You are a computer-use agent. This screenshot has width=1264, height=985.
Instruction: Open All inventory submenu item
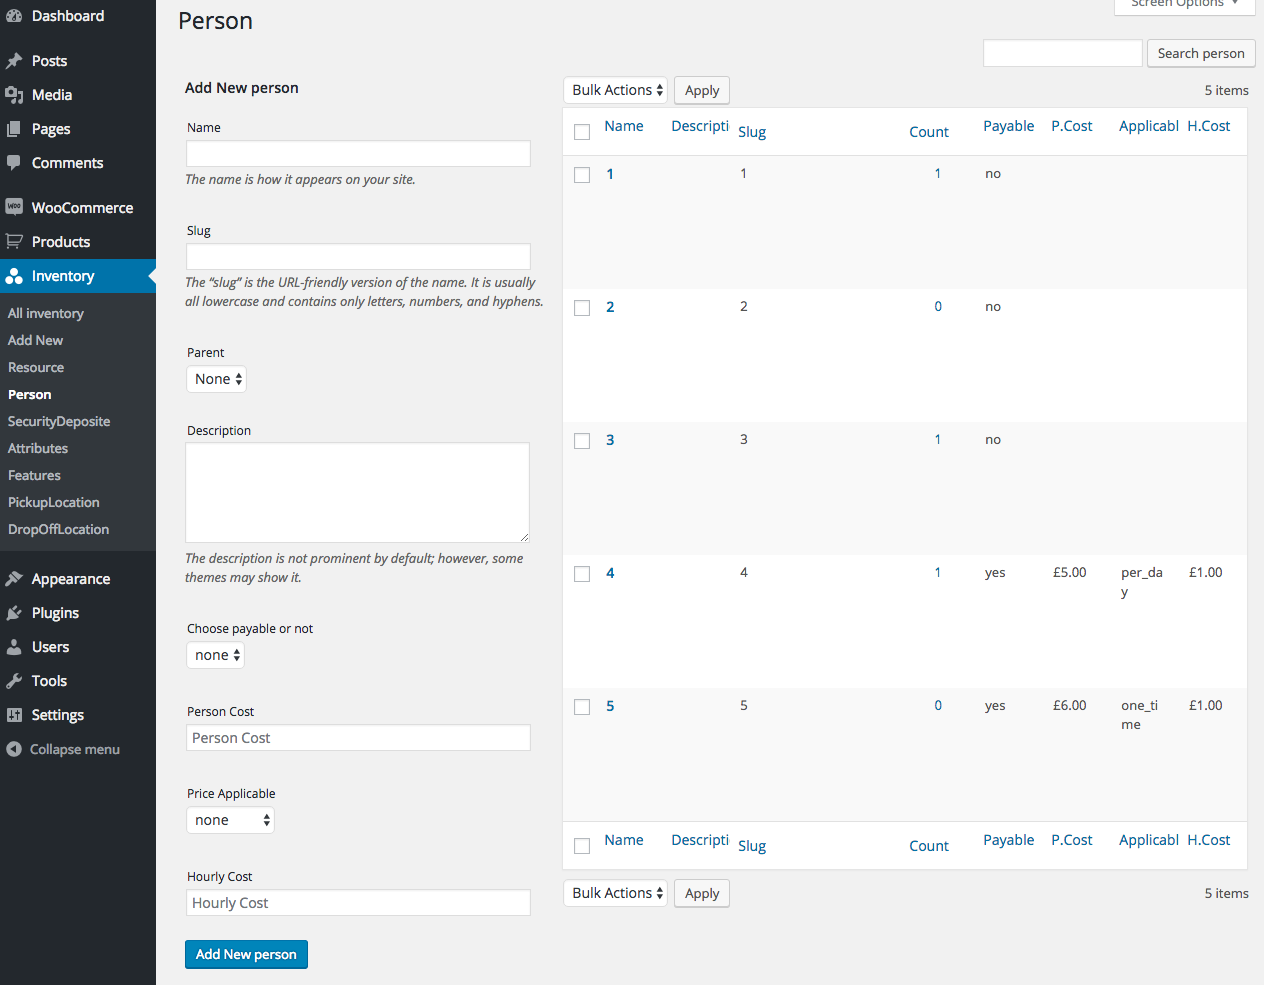46,313
